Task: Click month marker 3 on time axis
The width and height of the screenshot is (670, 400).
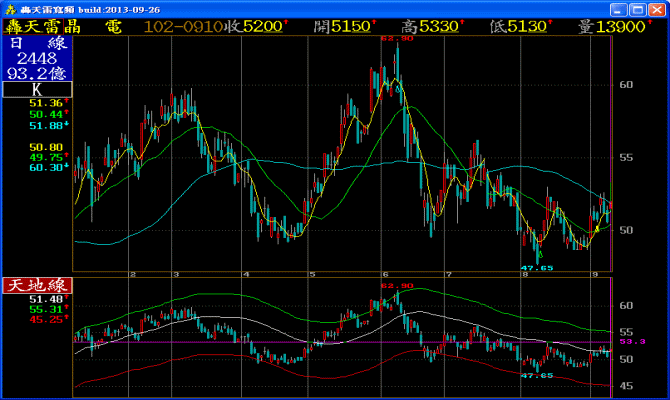Action: coord(176,274)
